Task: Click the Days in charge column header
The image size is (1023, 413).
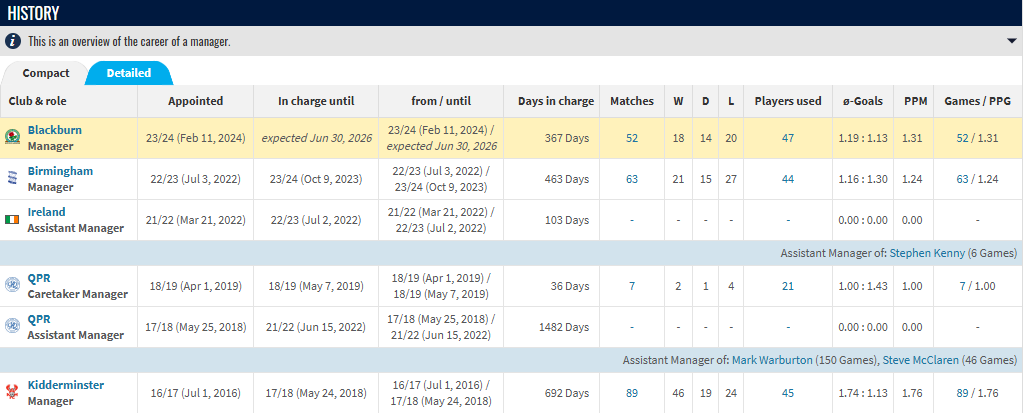Action: [556, 101]
